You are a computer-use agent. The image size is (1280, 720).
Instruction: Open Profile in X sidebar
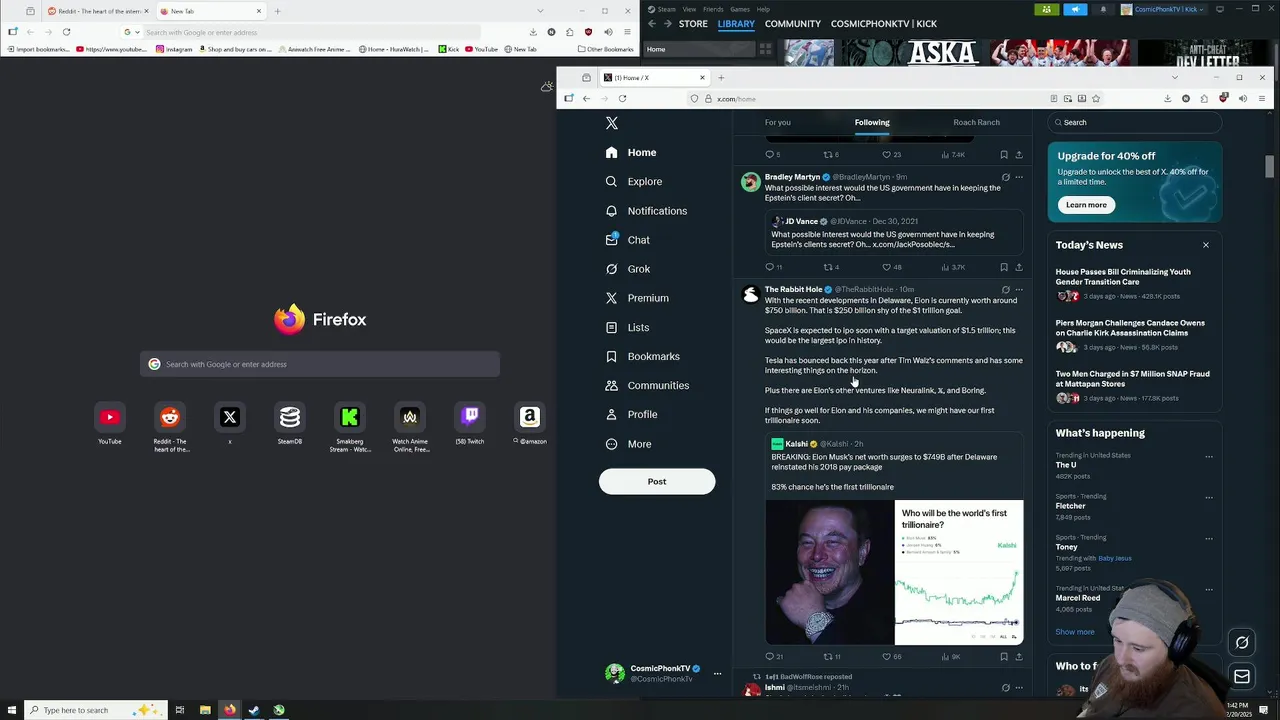(x=631, y=414)
